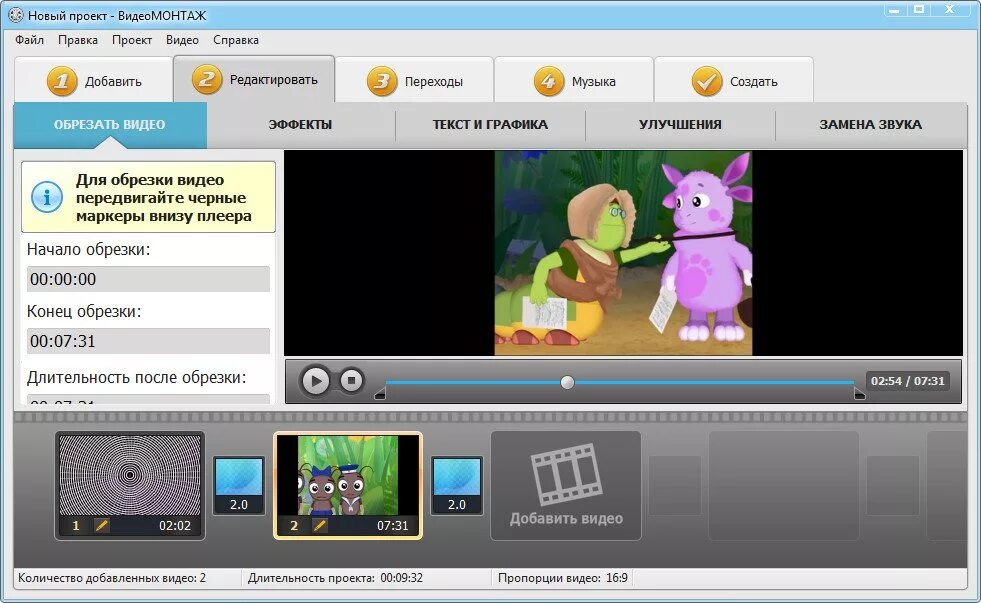Open the ЭФФЕКТЫ sub-tab
This screenshot has height=603, width=981.
(x=300, y=124)
